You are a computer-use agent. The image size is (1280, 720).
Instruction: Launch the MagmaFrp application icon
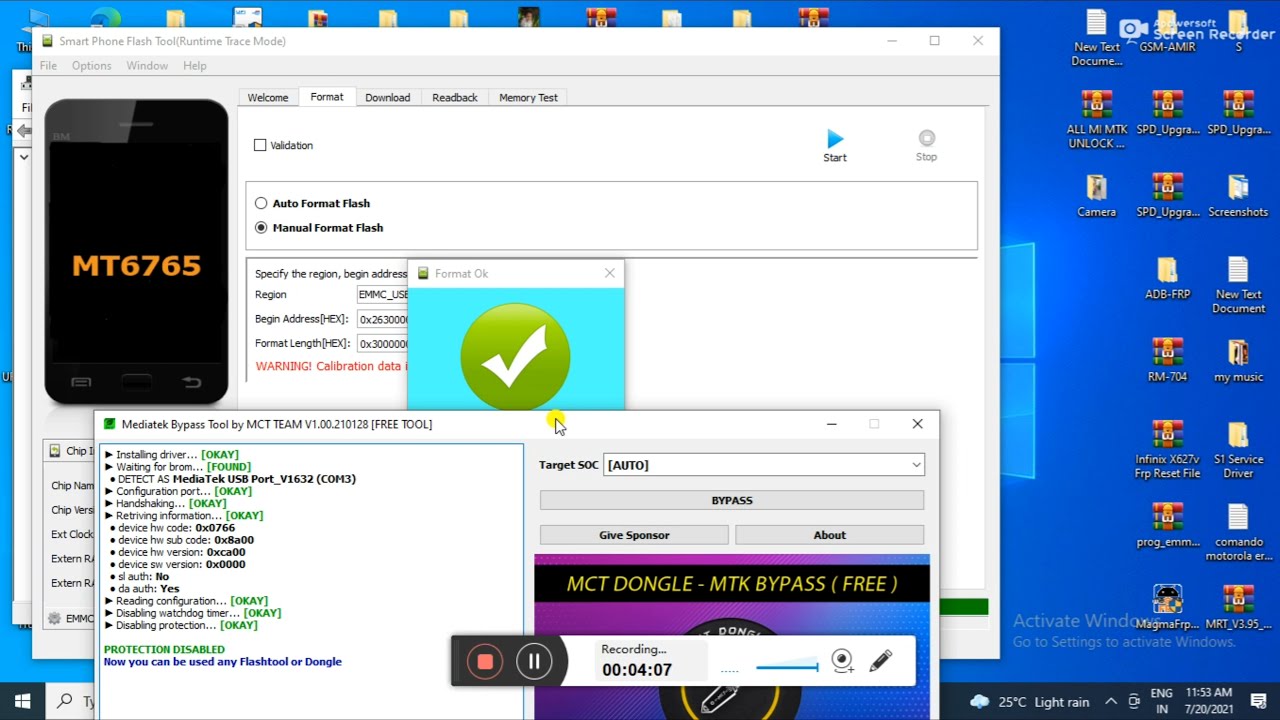pyautogui.click(x=1167, y=608)
